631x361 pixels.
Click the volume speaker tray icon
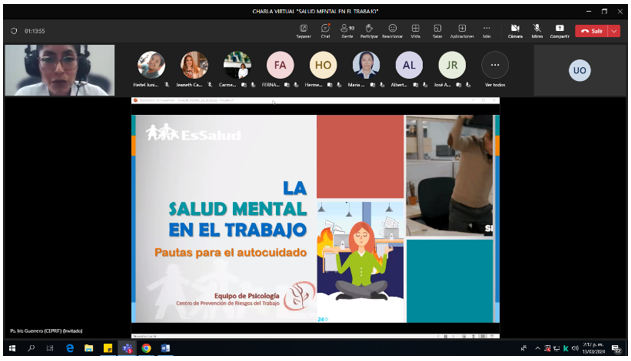point(575,348)
